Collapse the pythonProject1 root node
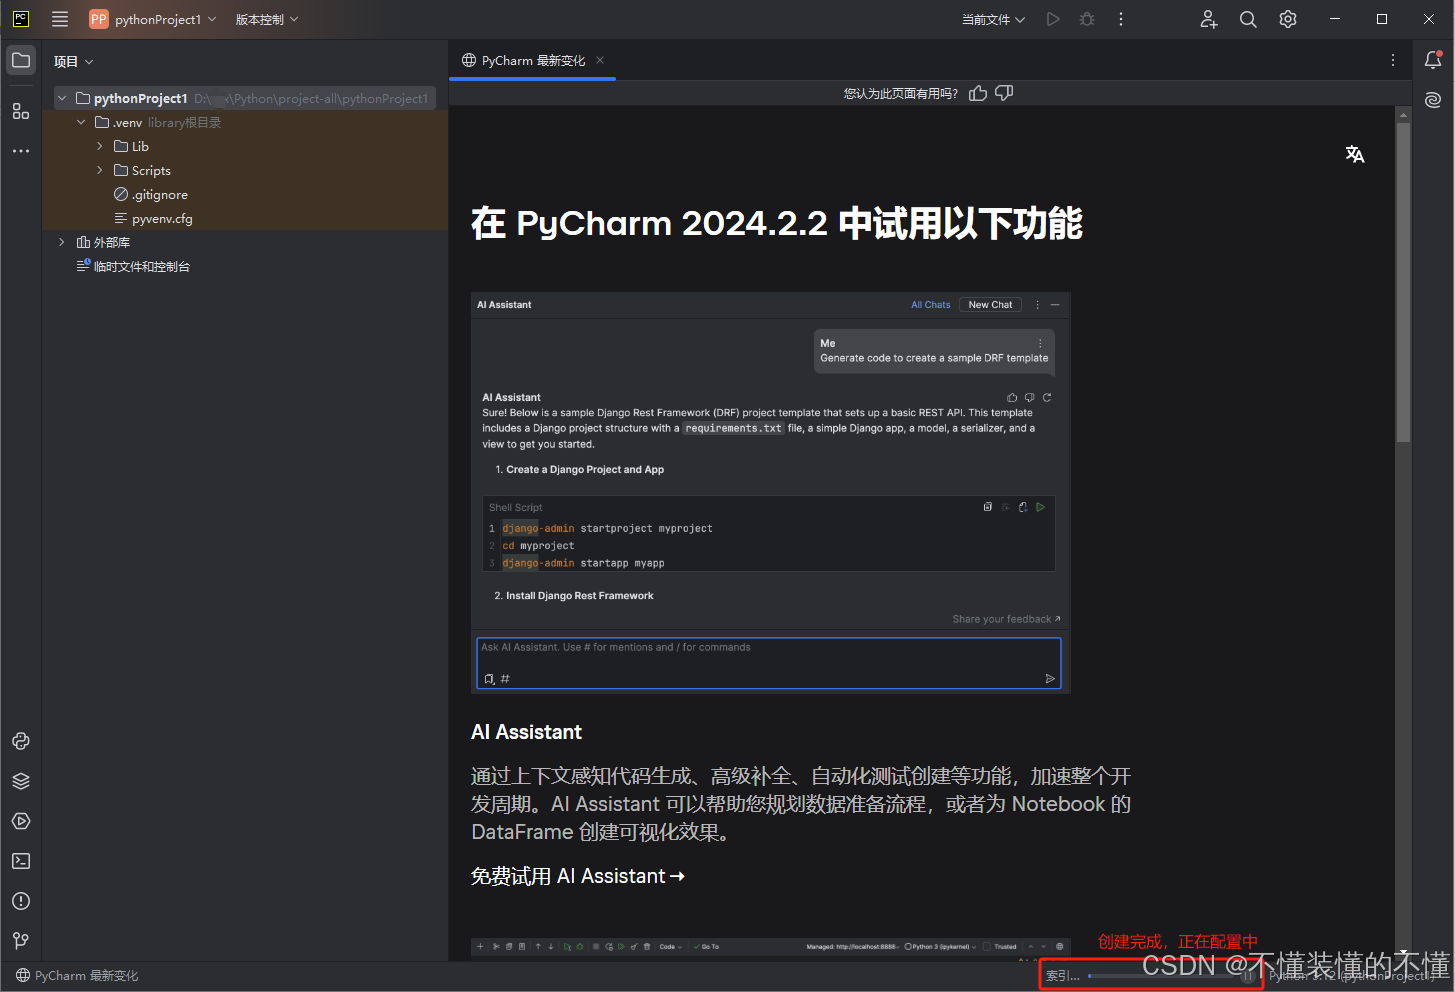This screenshot has width=1455, height=992. [x=62, y=98]
